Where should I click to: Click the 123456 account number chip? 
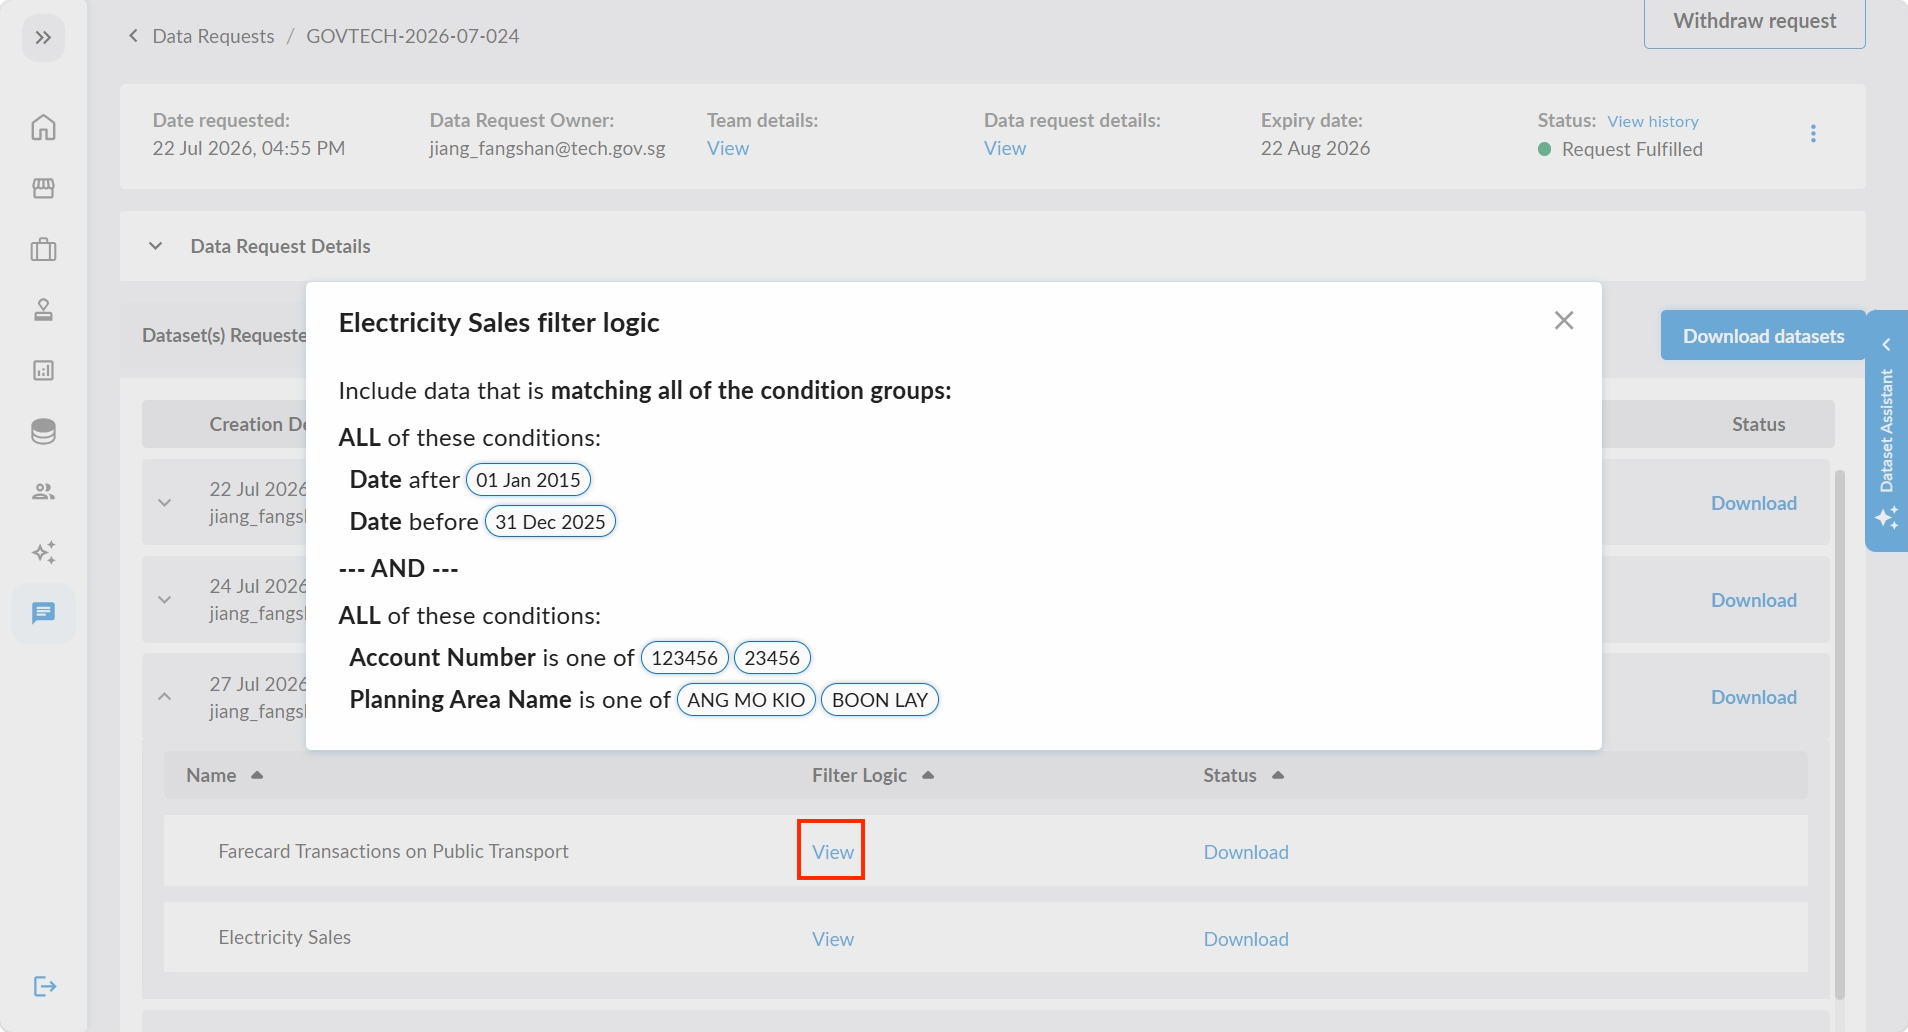point(684,658)
